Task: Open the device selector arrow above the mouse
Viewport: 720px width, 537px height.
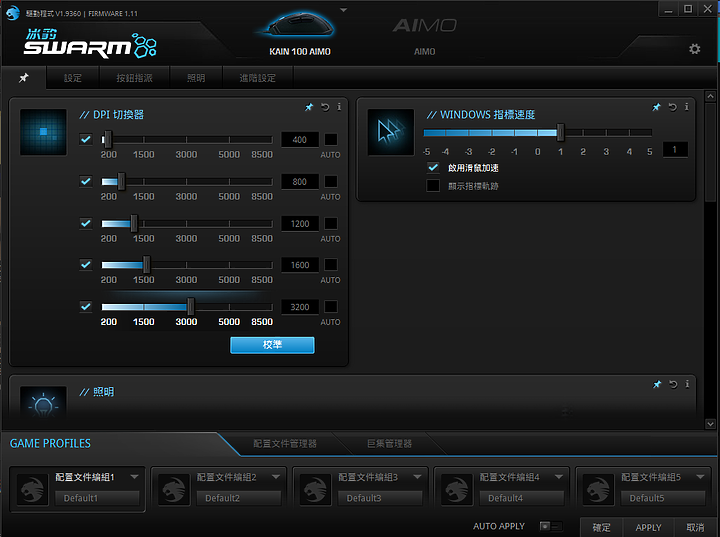Action: coord(343,10)
